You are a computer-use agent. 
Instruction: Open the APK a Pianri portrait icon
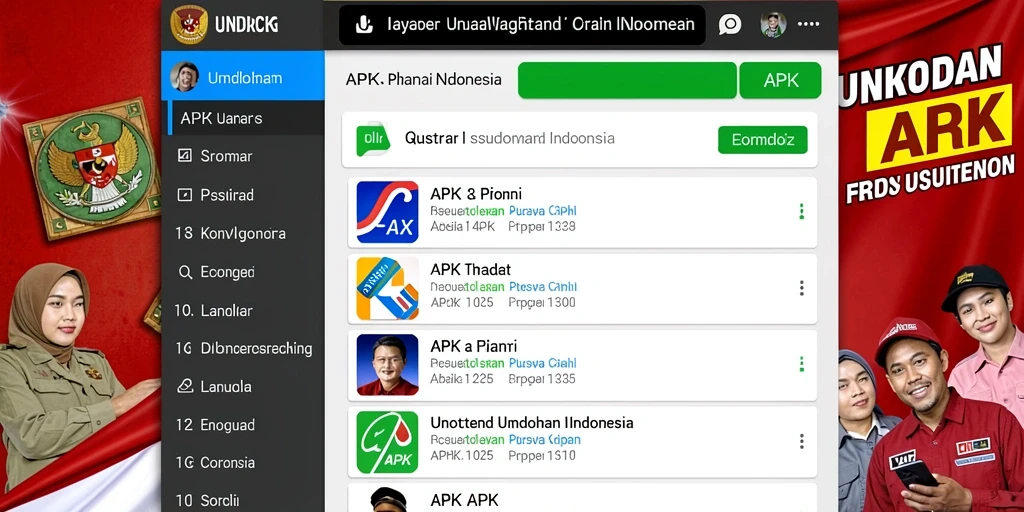click(x=387, y=364)
